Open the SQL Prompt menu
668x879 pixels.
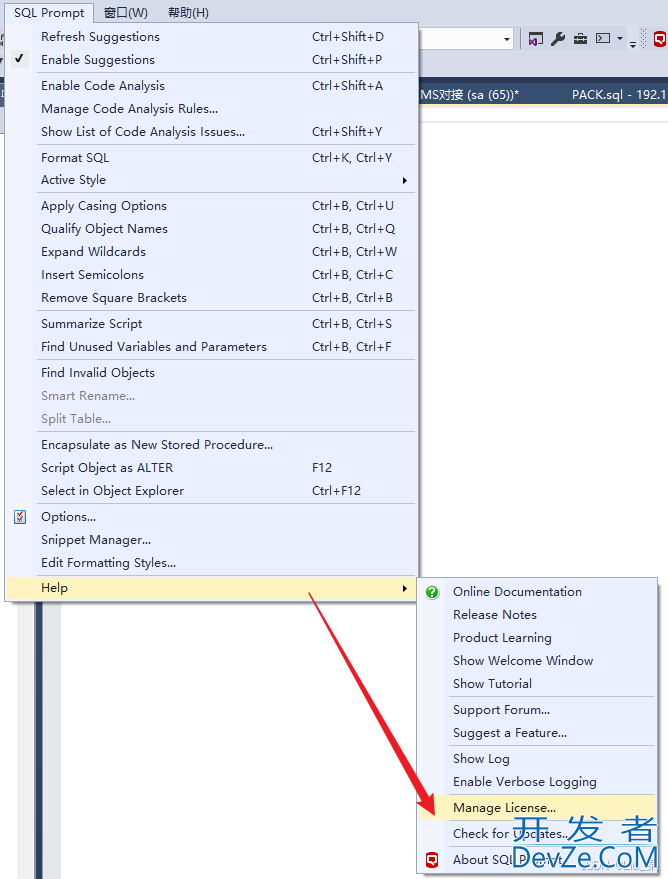(49, 12)
